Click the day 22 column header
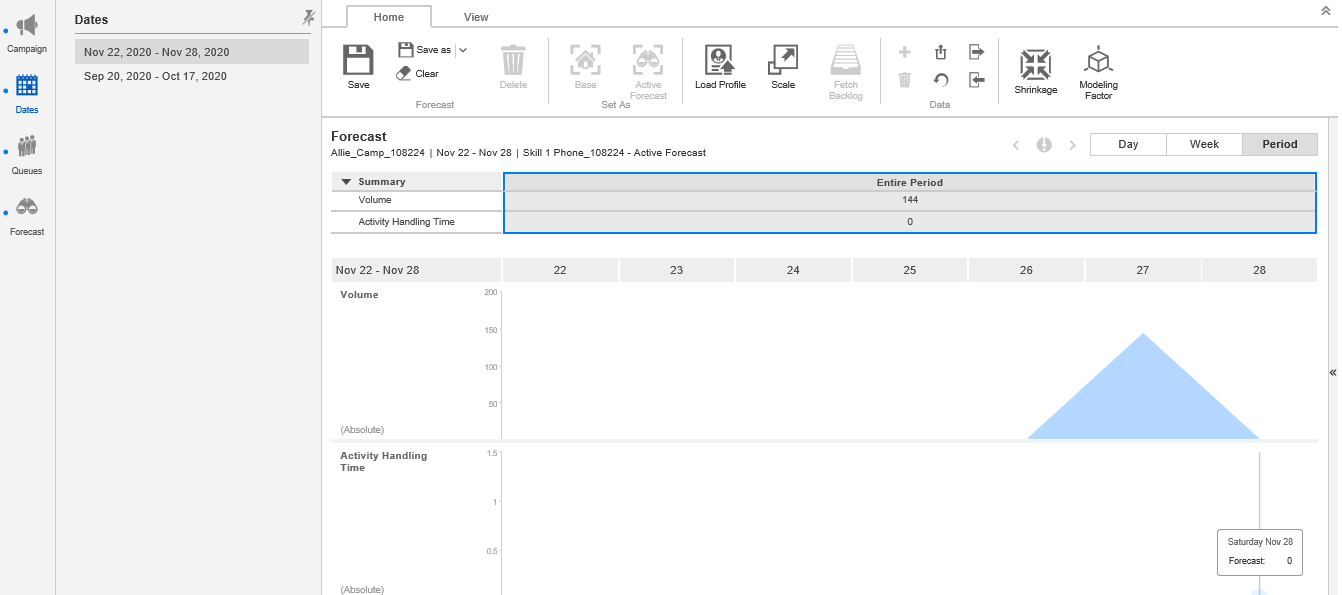 (560, 270)
